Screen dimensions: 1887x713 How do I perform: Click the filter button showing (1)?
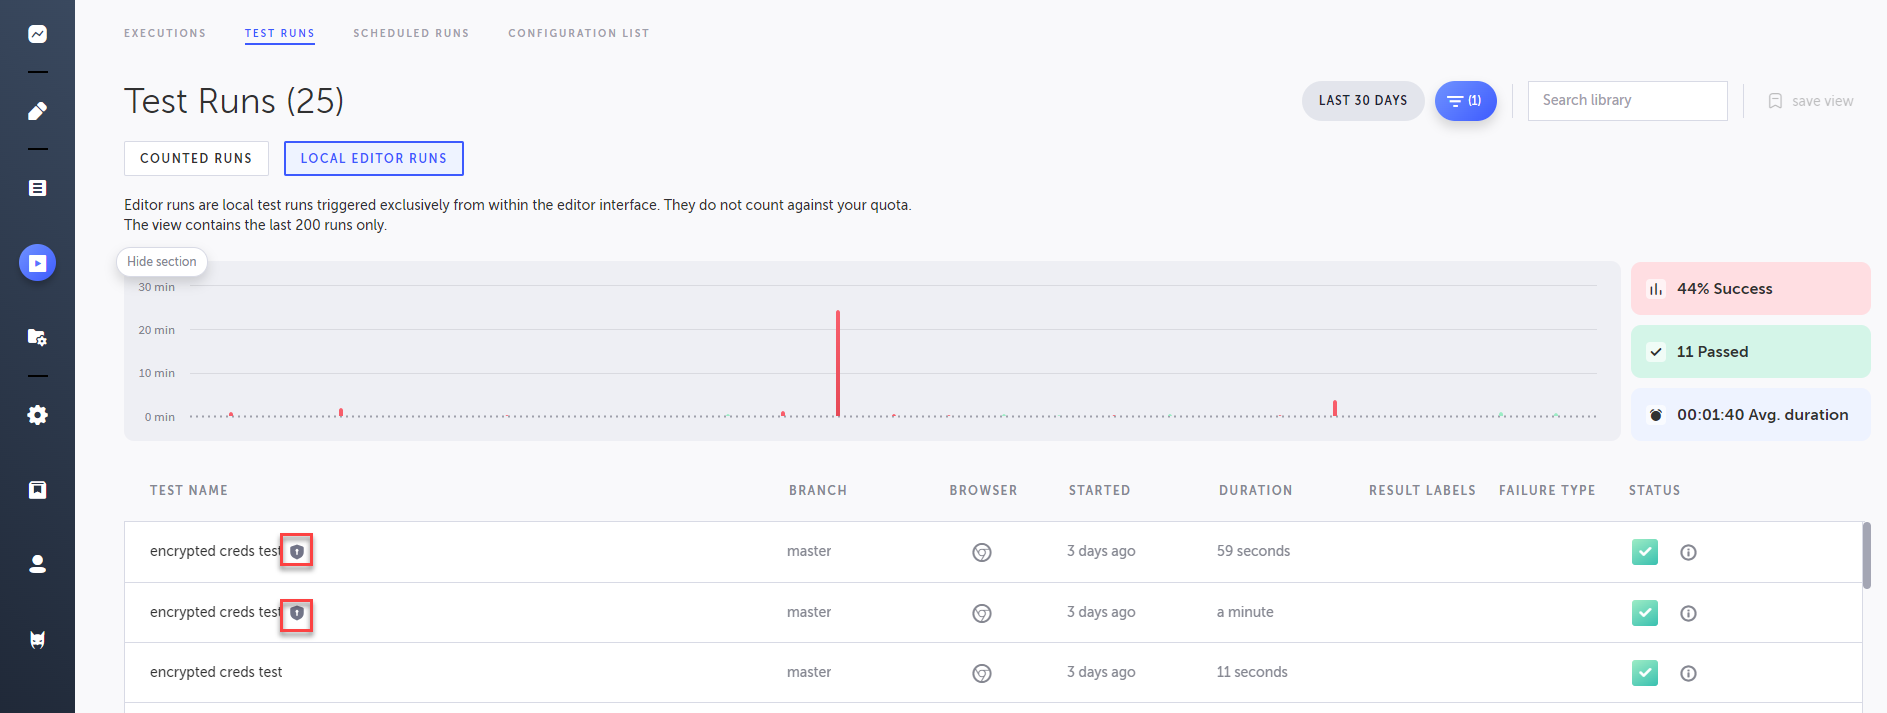(1465, 101)
